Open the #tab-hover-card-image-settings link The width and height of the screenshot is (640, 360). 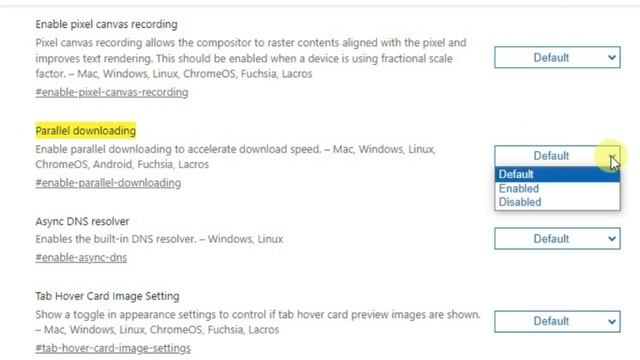(x=113, y=348)
